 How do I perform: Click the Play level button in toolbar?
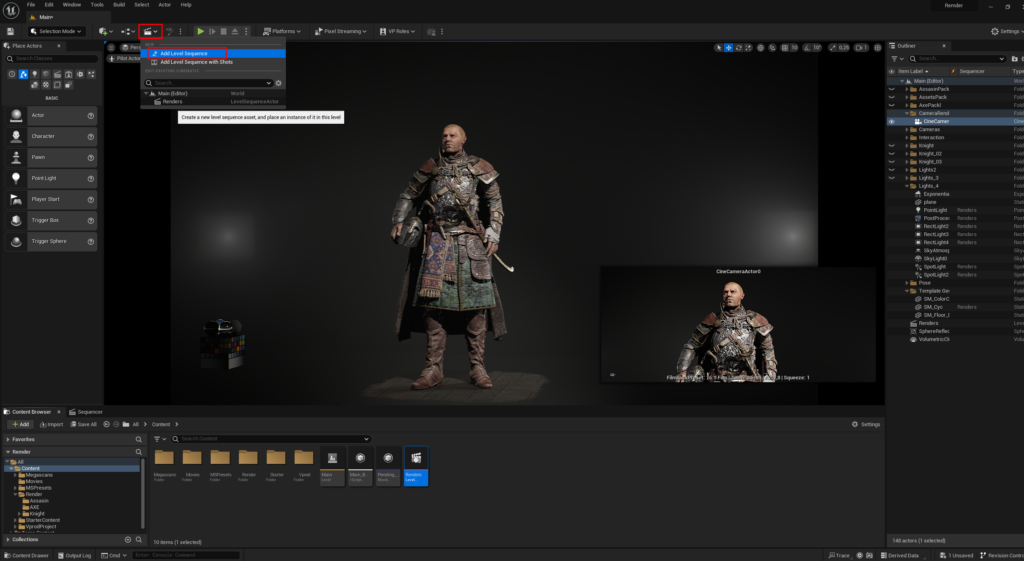[200, 31]
